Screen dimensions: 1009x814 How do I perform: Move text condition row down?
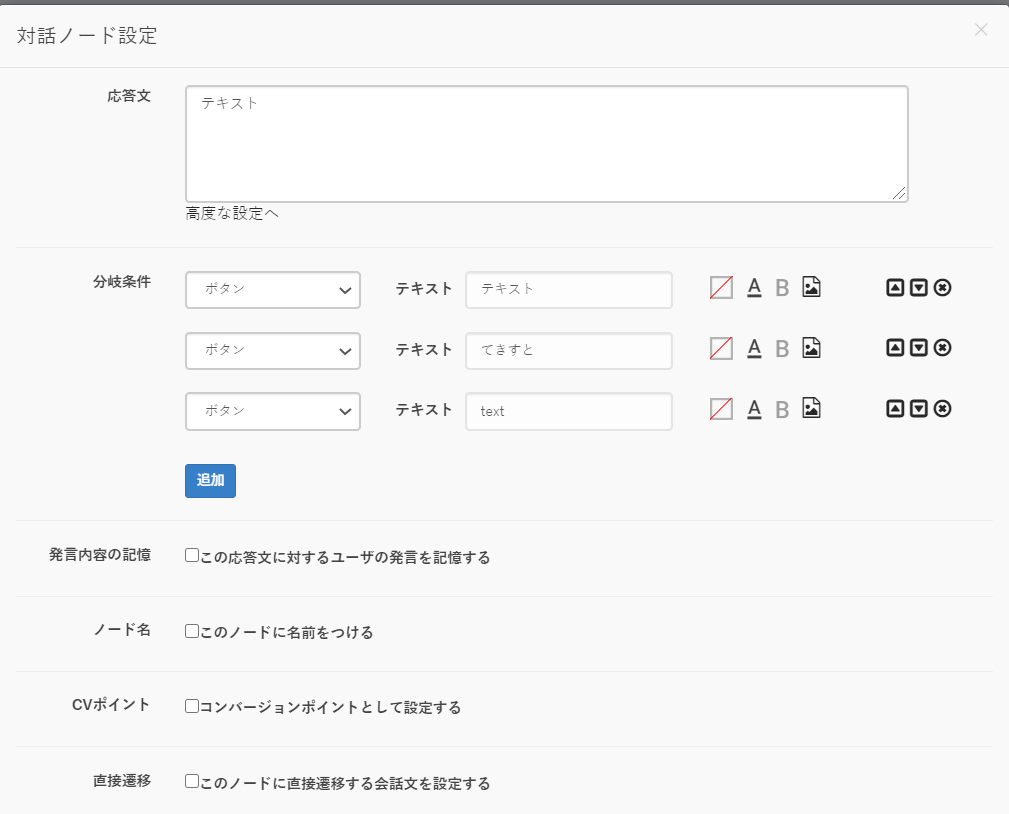[919, 409]
